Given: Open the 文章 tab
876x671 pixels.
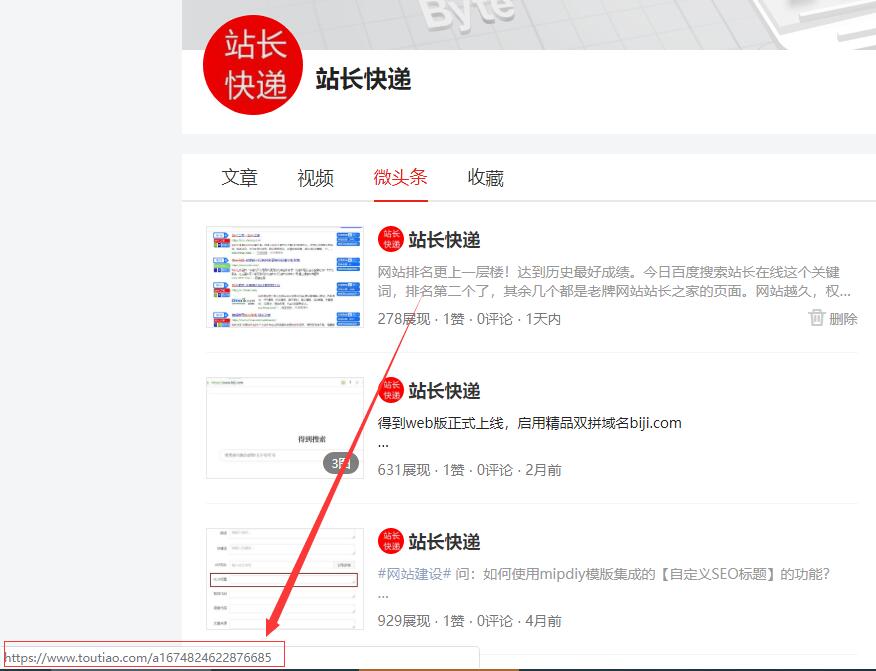Looking at the screenshot, I should (x=240, y=178).
